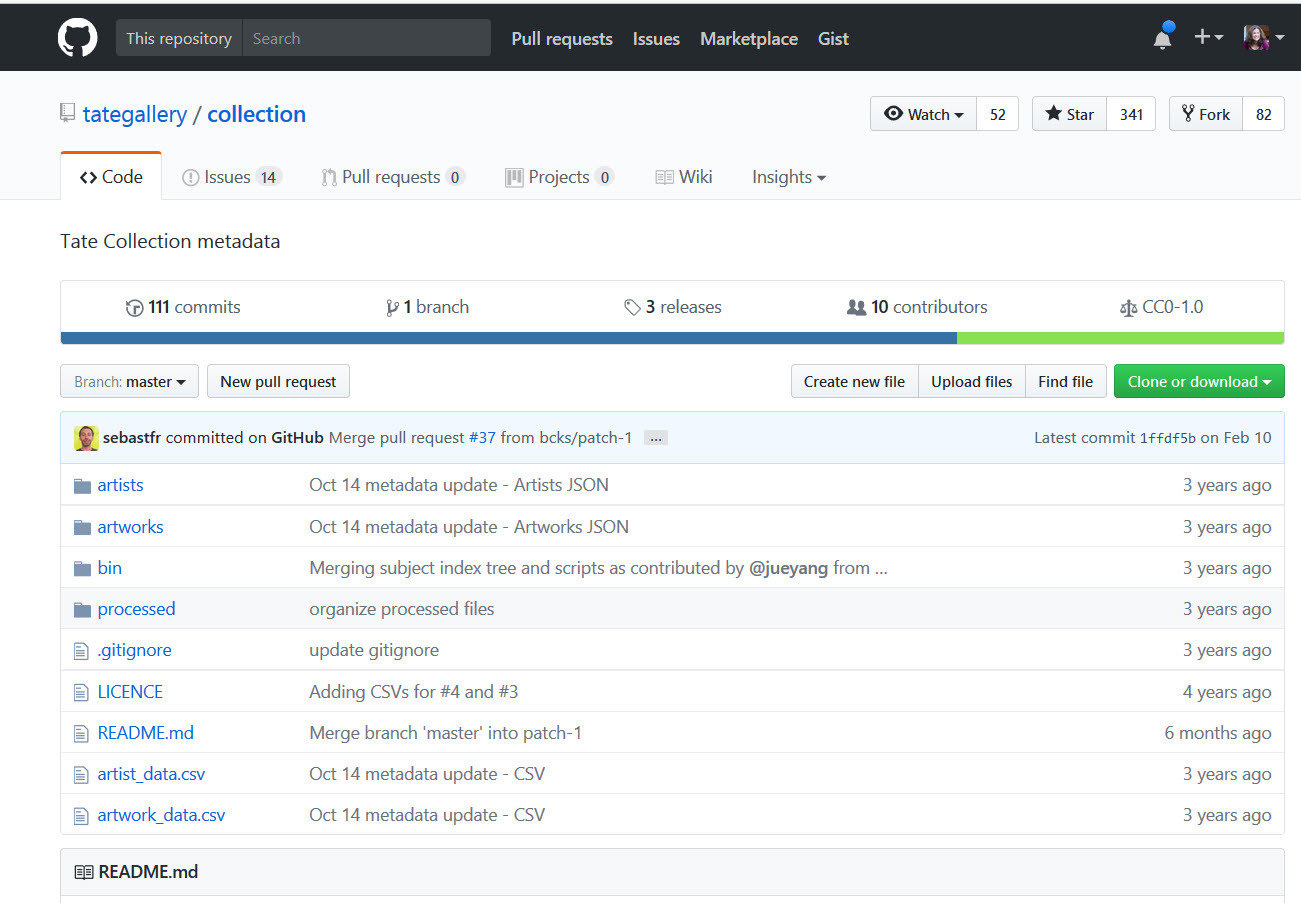Image resolution: width=1301 pixels, height=903 pixels.
Task: Open GitHub home via Octocat logo
Action: (x=77, y=38)
